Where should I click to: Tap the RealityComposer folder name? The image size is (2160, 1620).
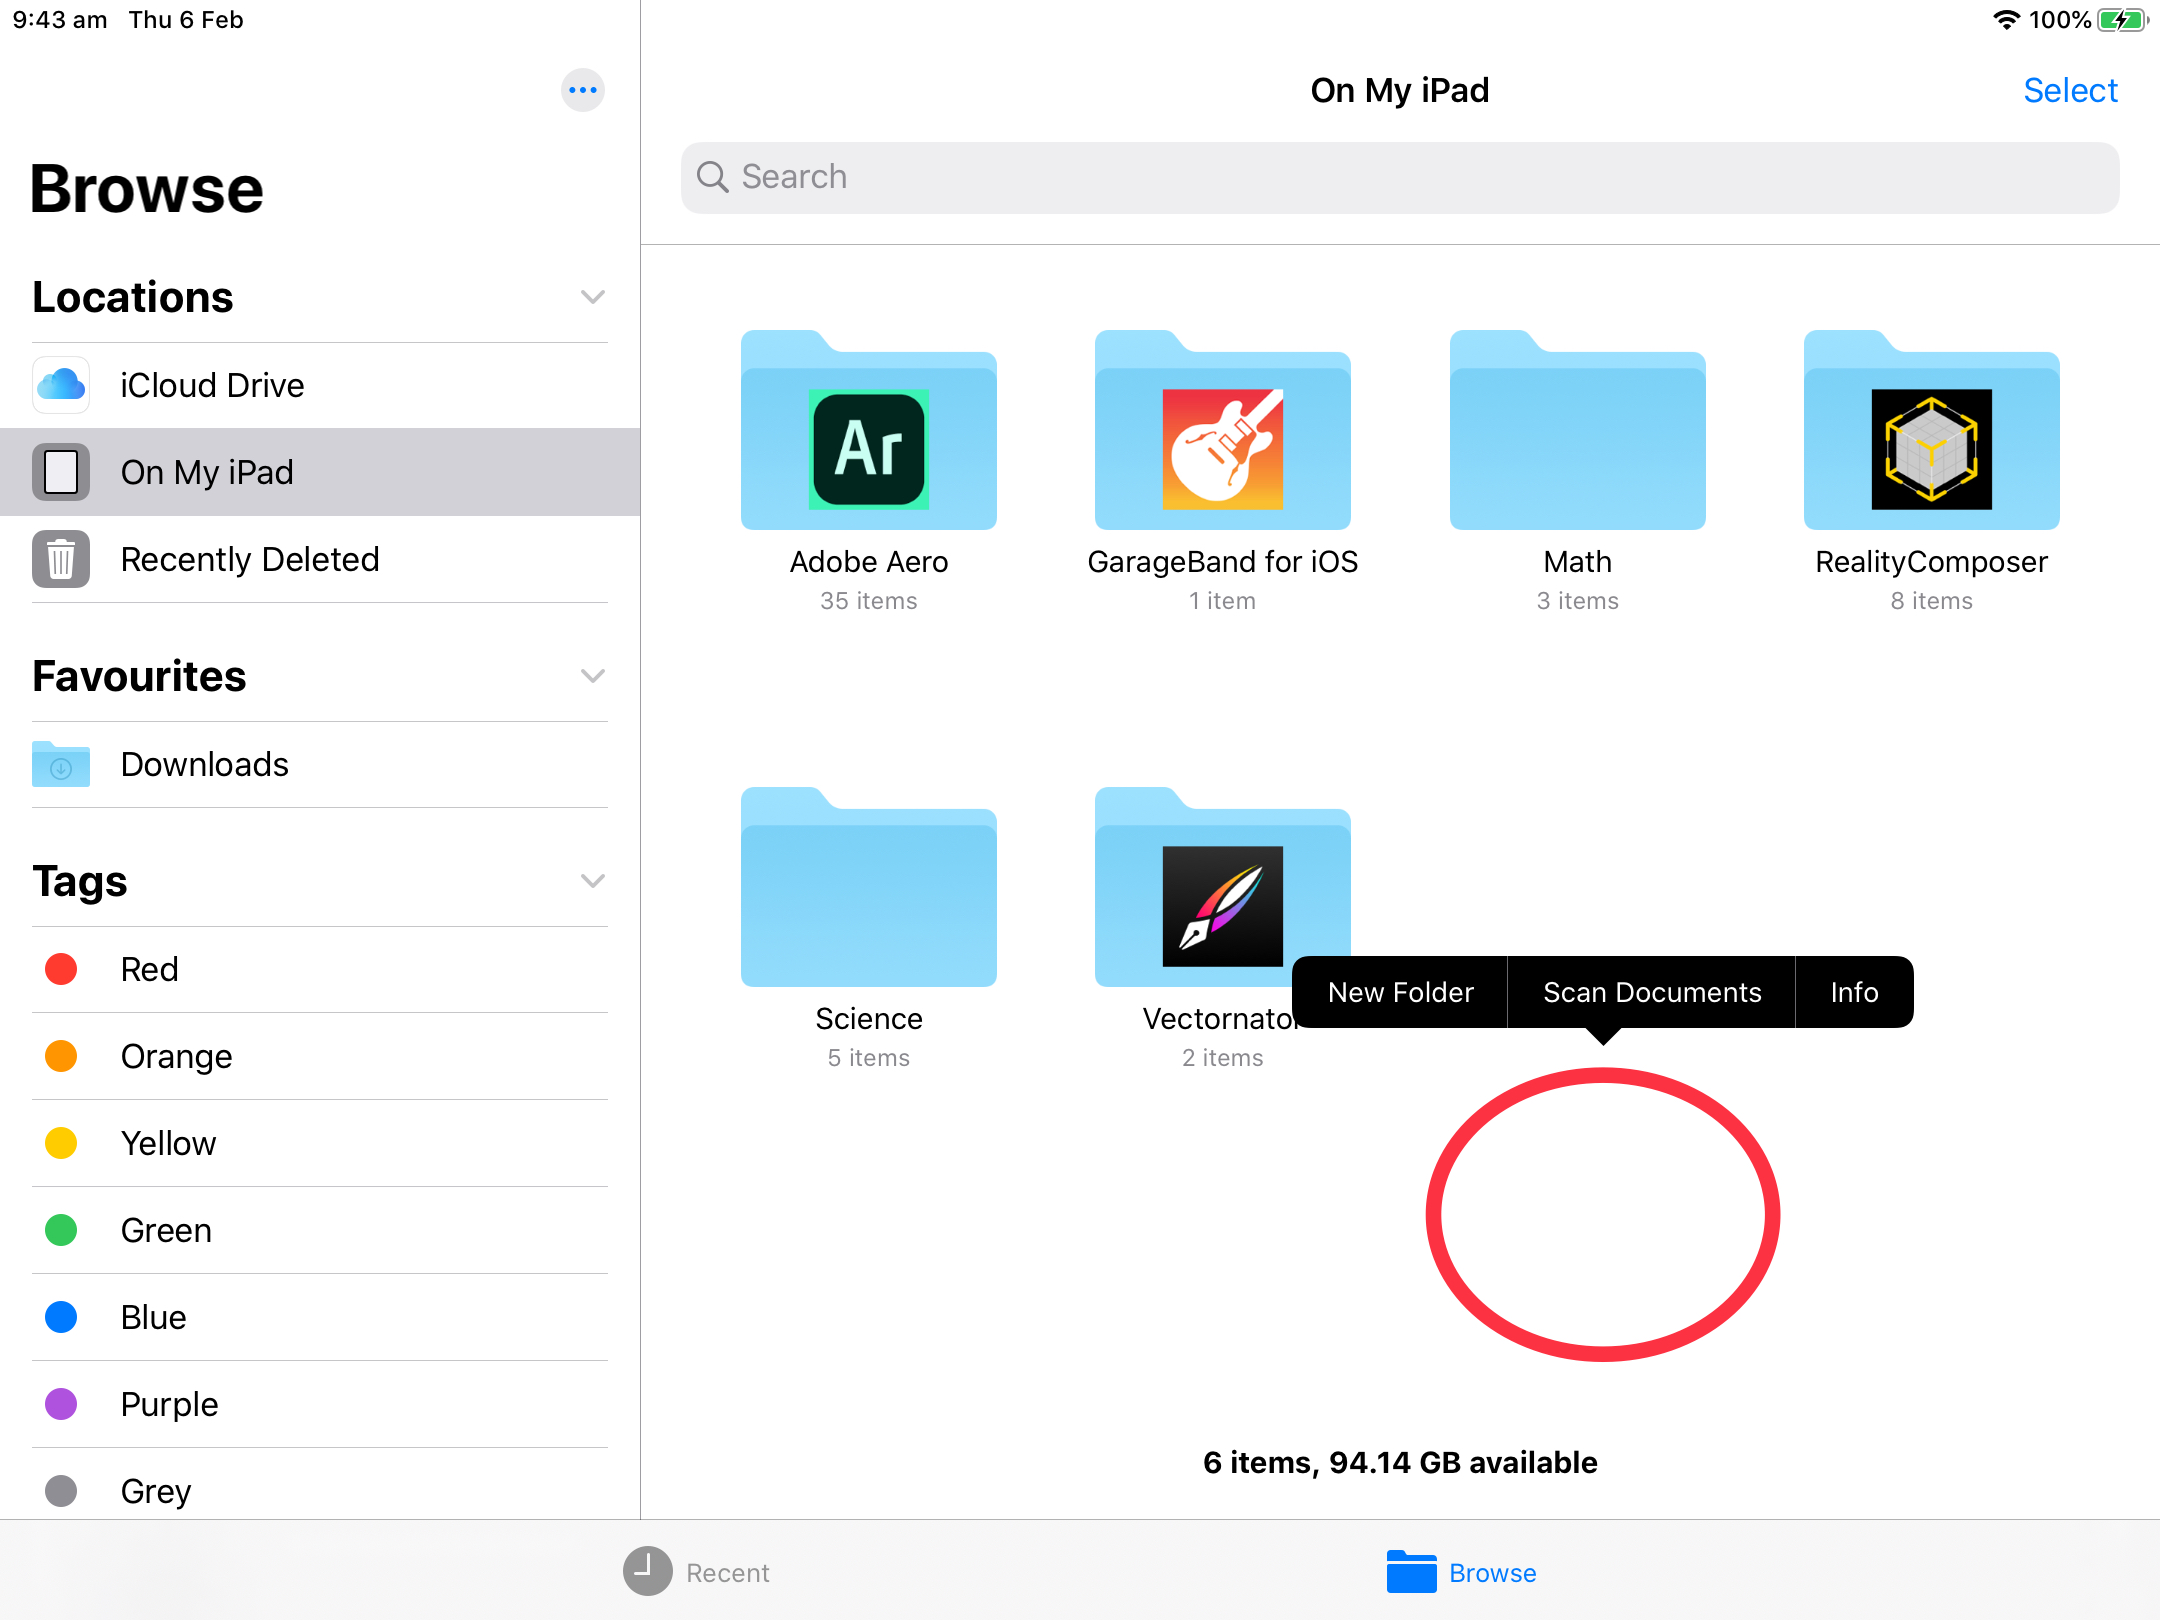click(x=1932, y=562)
